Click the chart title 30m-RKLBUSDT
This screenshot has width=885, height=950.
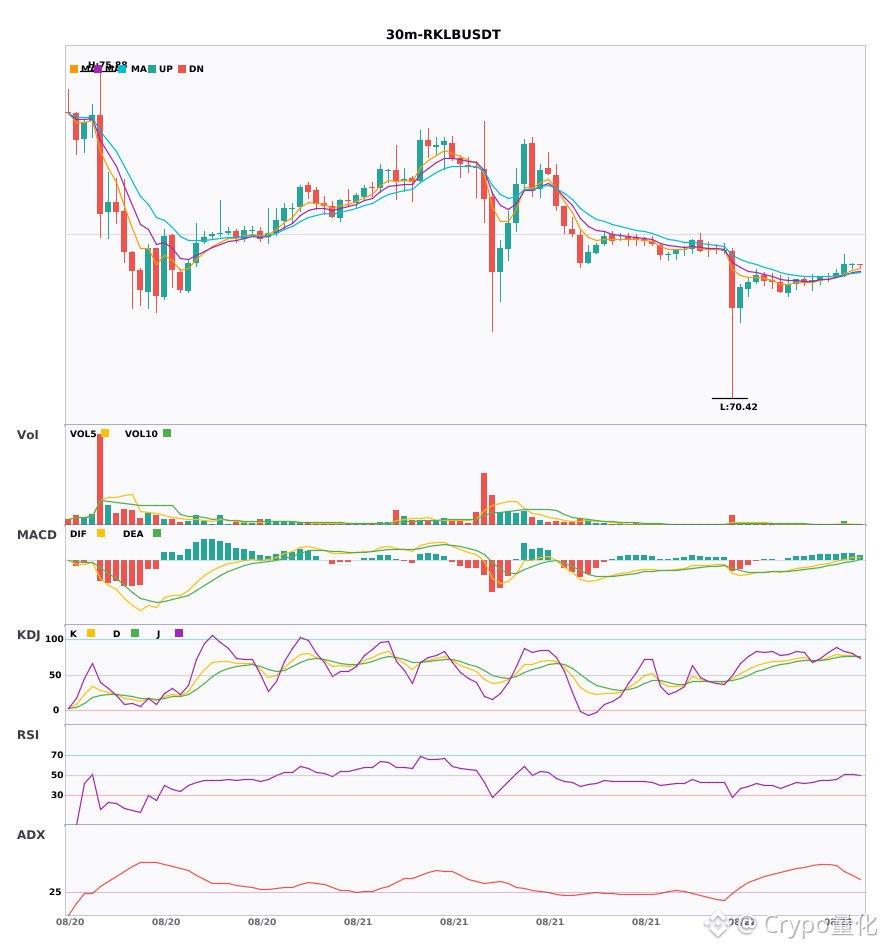click(x=443, y=35)
